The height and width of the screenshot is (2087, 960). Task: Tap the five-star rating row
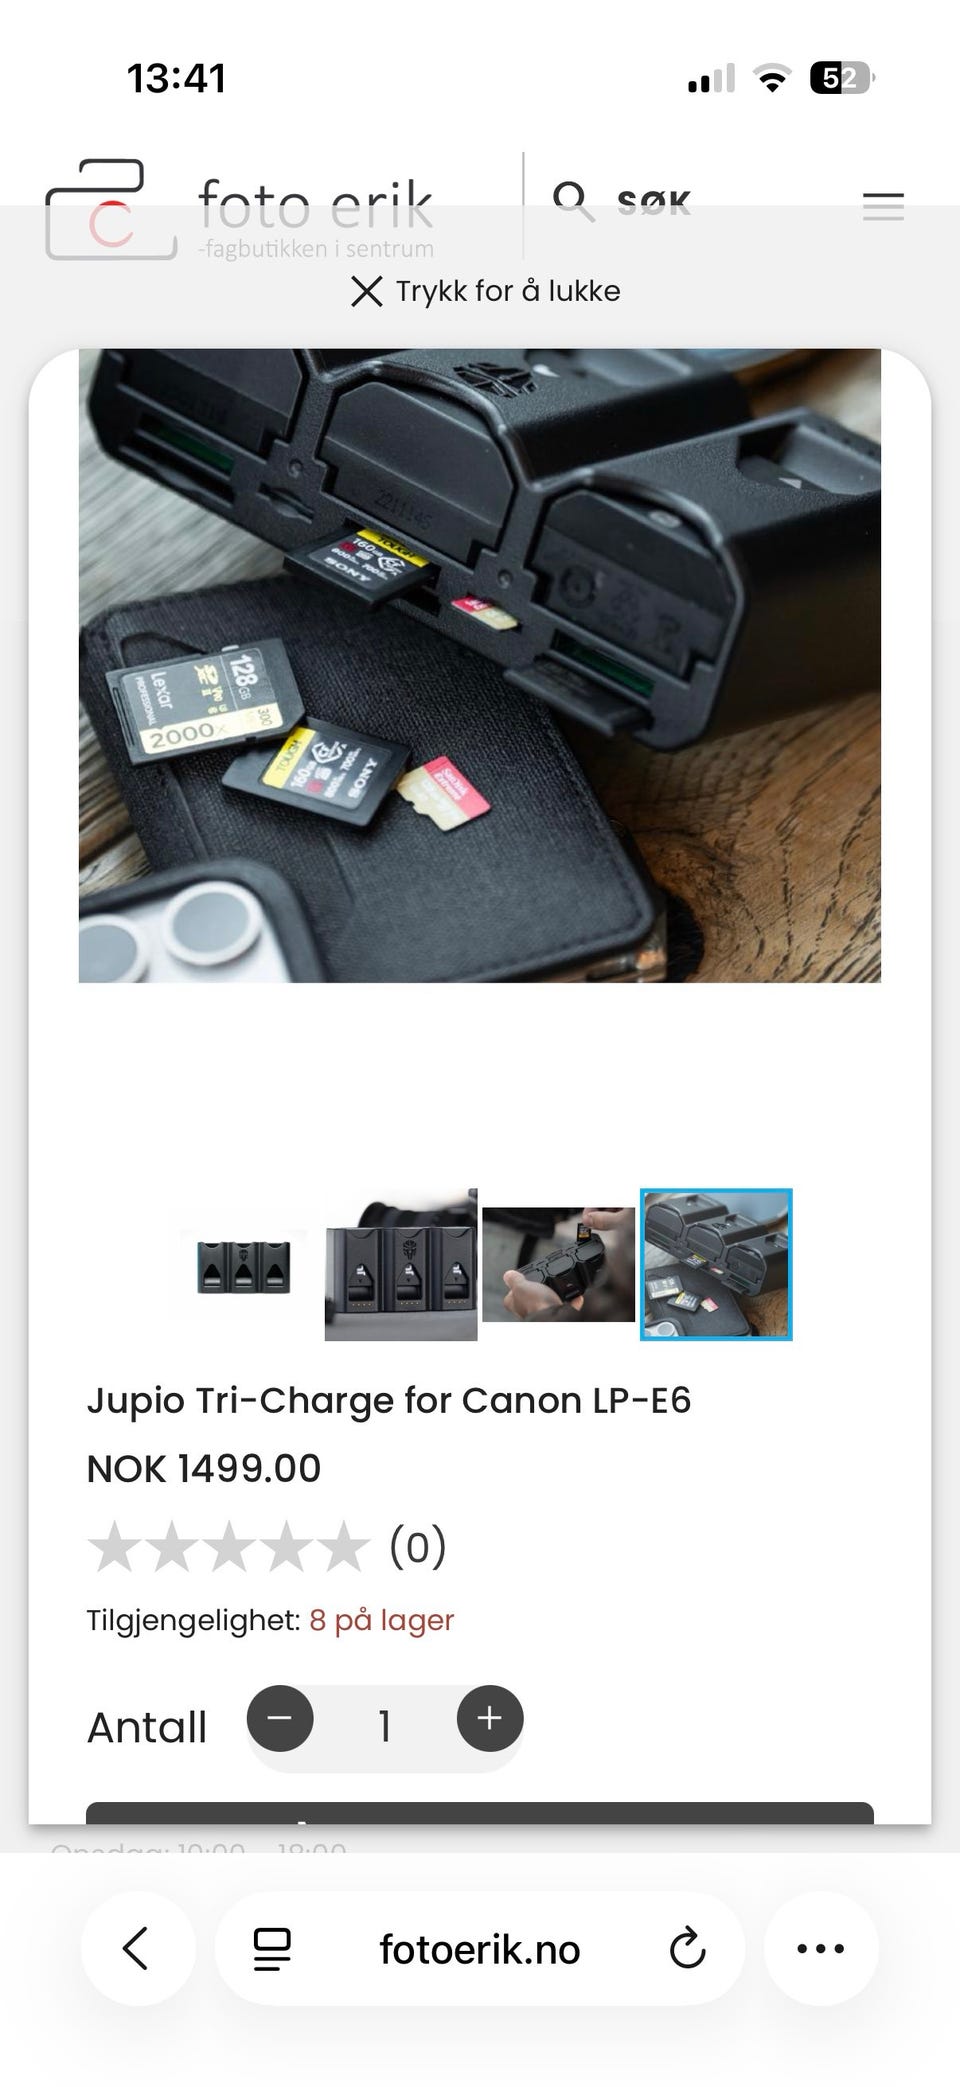(x=267, y=1547)
